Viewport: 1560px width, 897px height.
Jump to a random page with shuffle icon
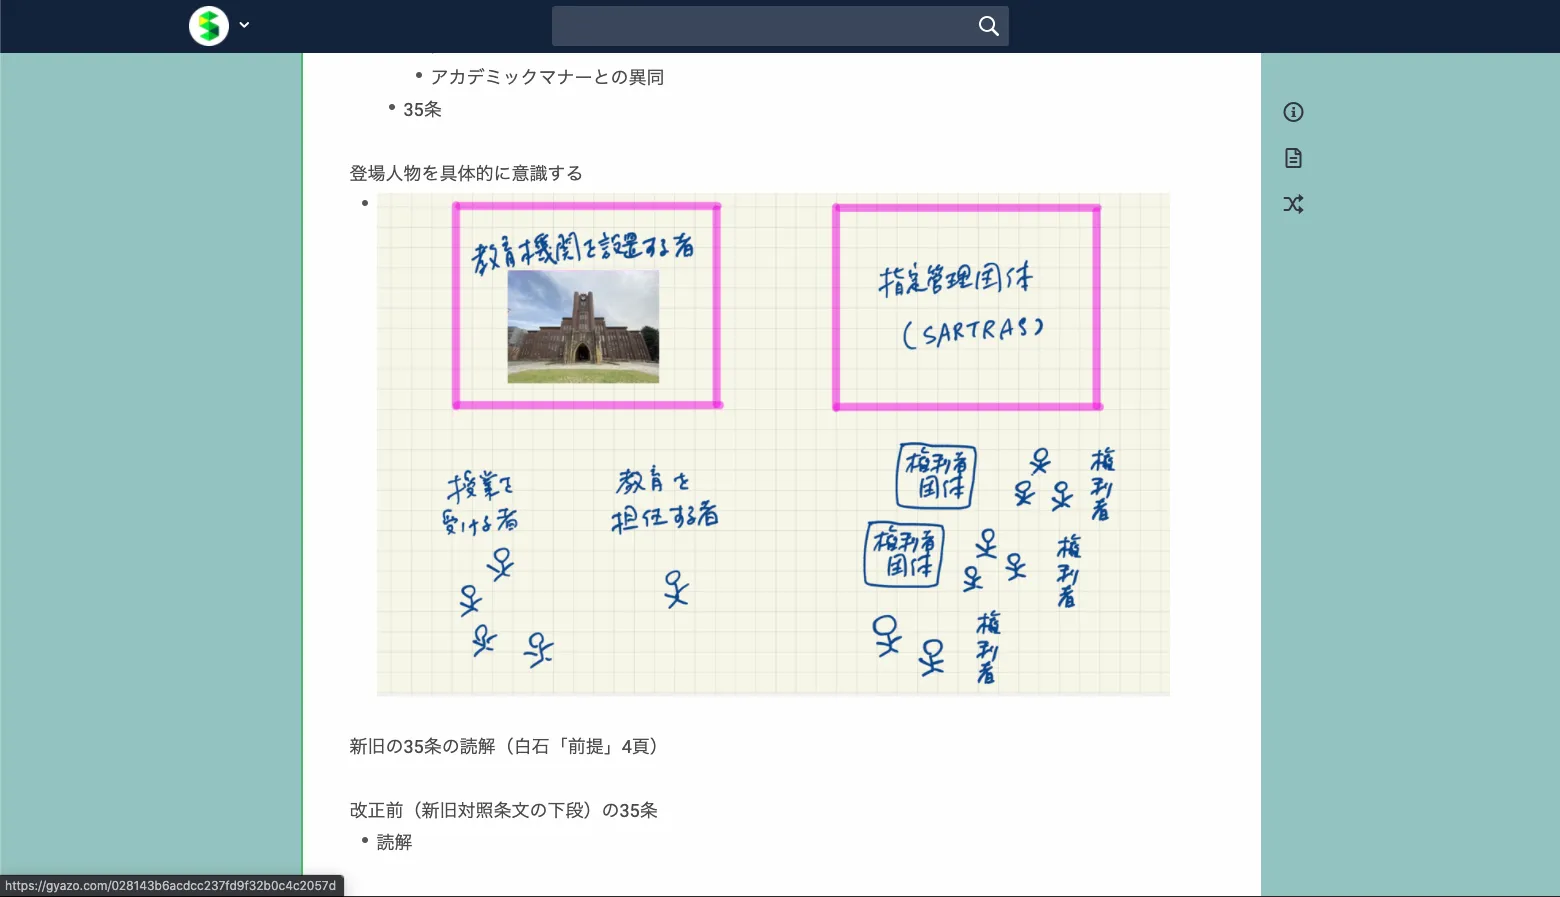coord(1293,204)
